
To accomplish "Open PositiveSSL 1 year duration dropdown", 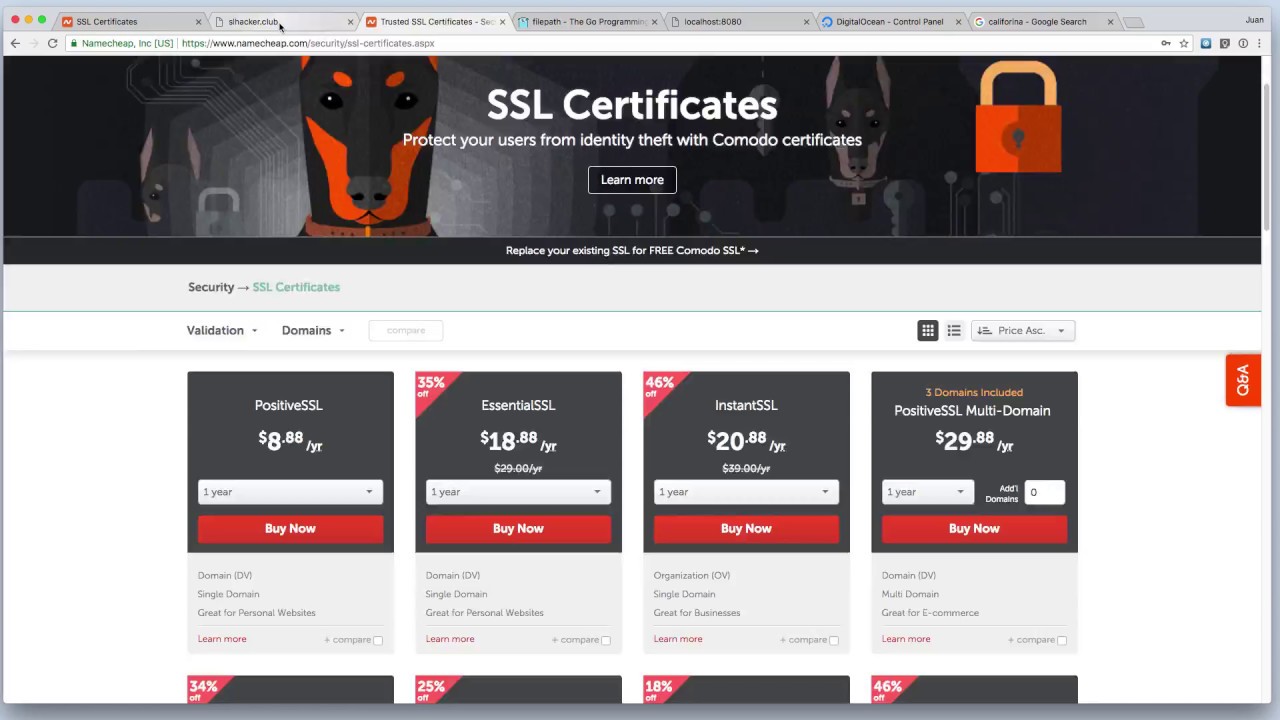I will point(290,492).
